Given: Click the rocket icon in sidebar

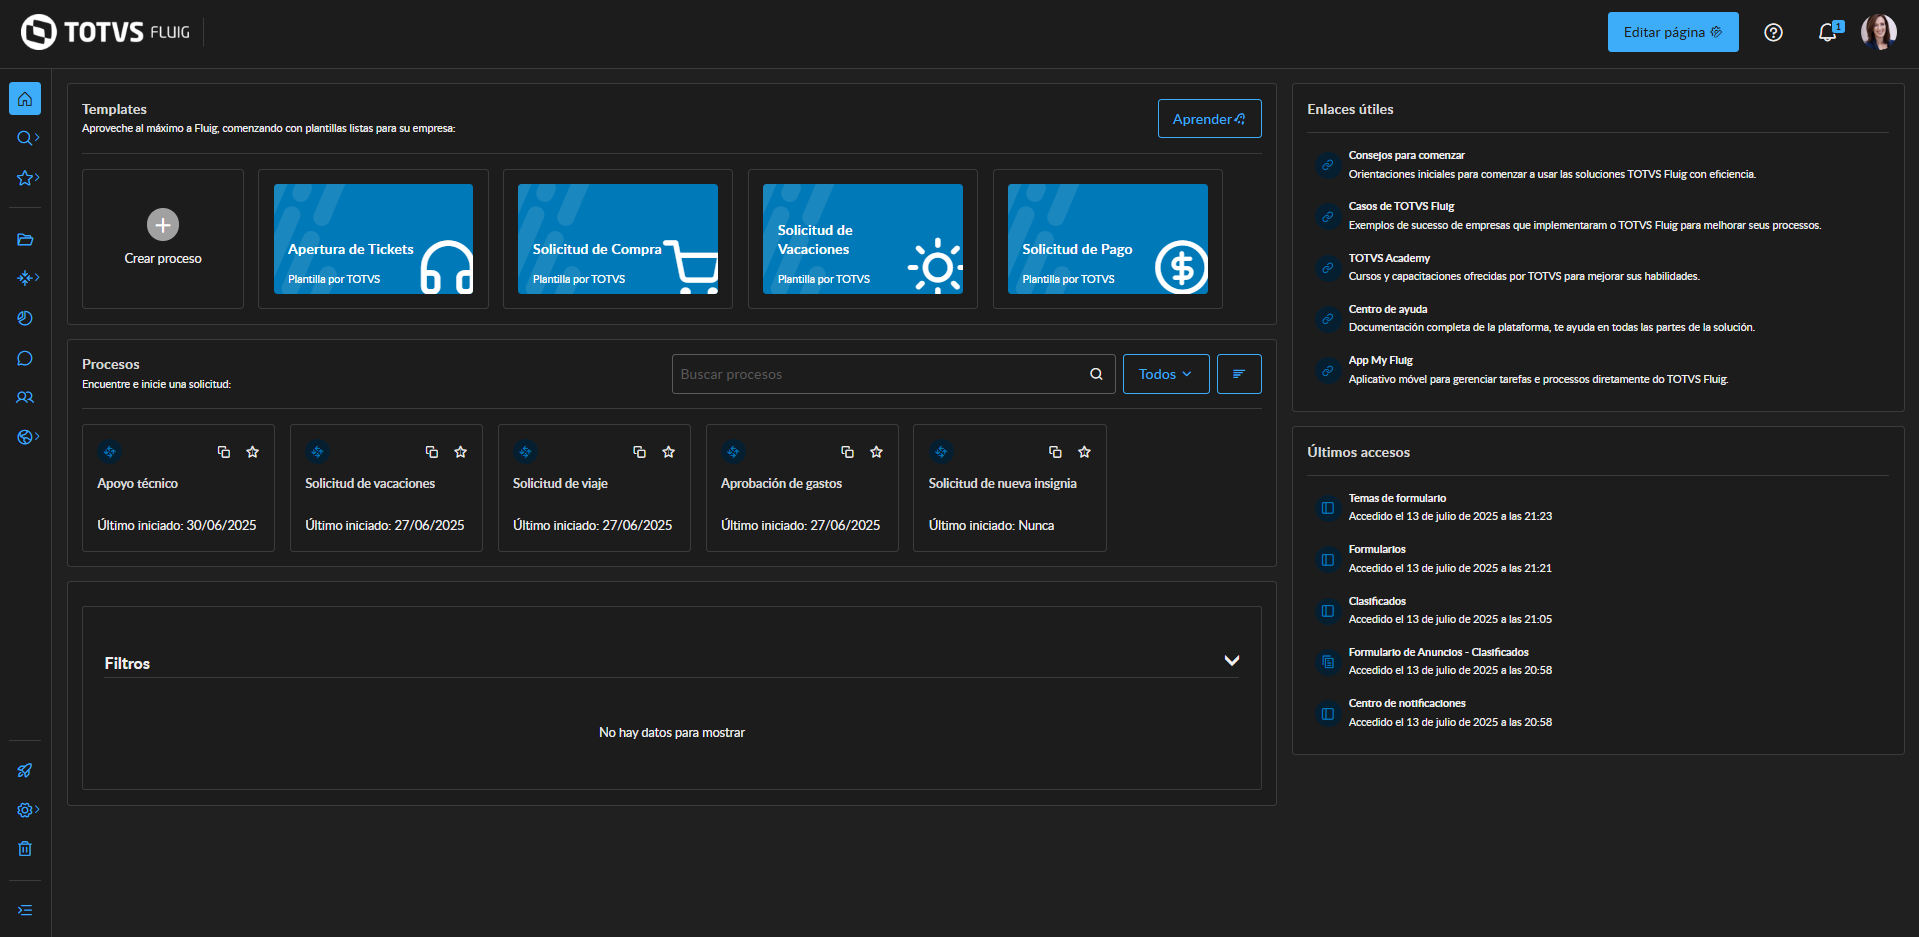Looking at the screenshot, I should [x=25, y=770].
